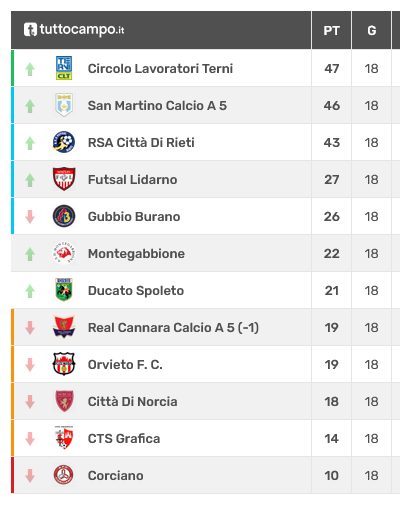Click the Montegabbione team logo
400x508 pixels.
pyautogui.click(x=64, y=253)
